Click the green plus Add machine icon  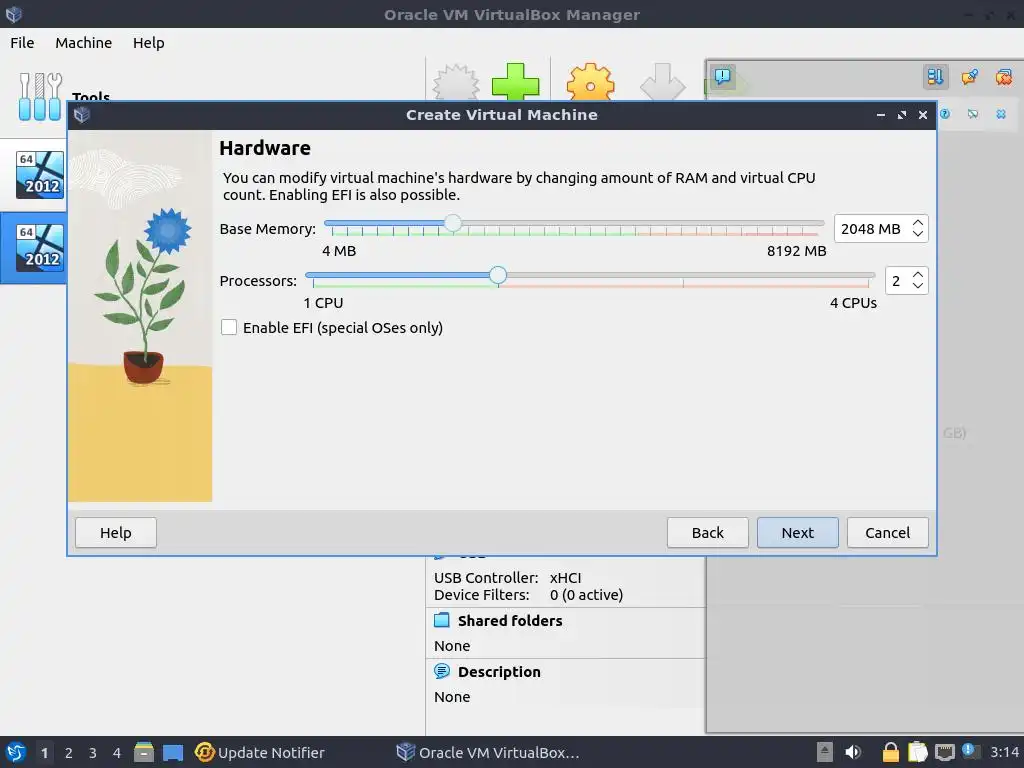point(515,82)
